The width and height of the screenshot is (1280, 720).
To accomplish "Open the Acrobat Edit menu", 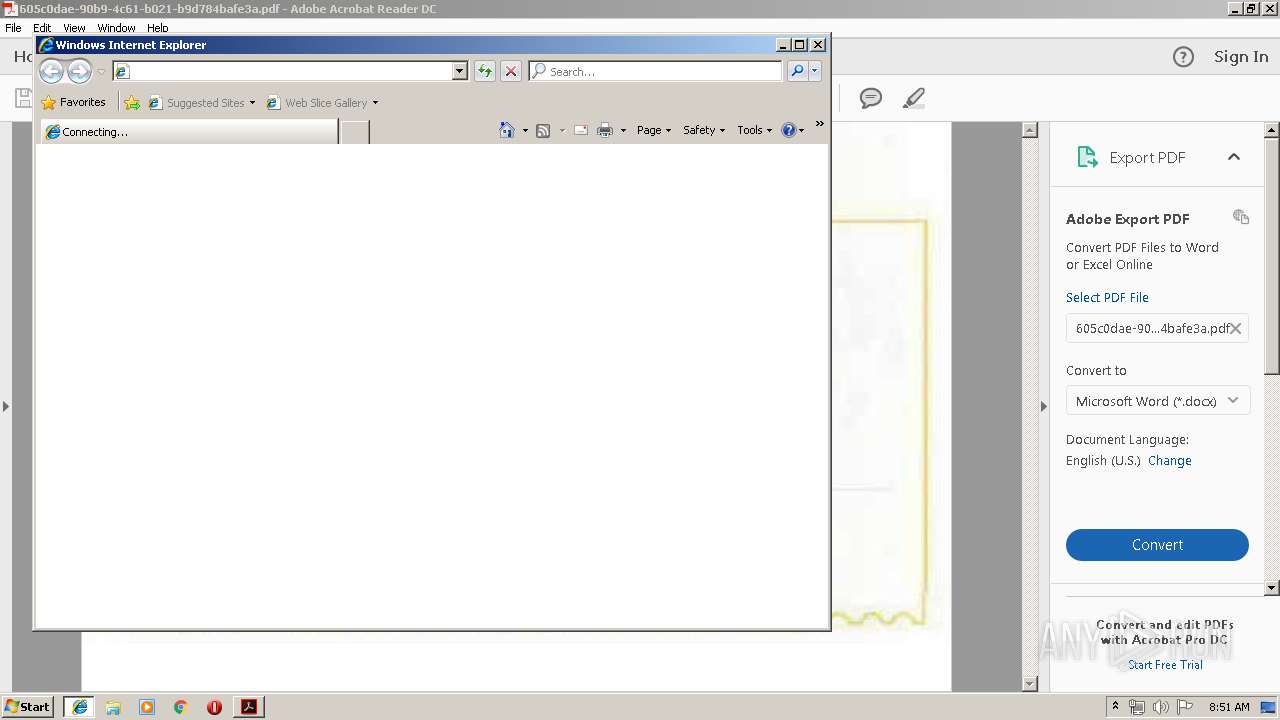I will pos(42,28).
